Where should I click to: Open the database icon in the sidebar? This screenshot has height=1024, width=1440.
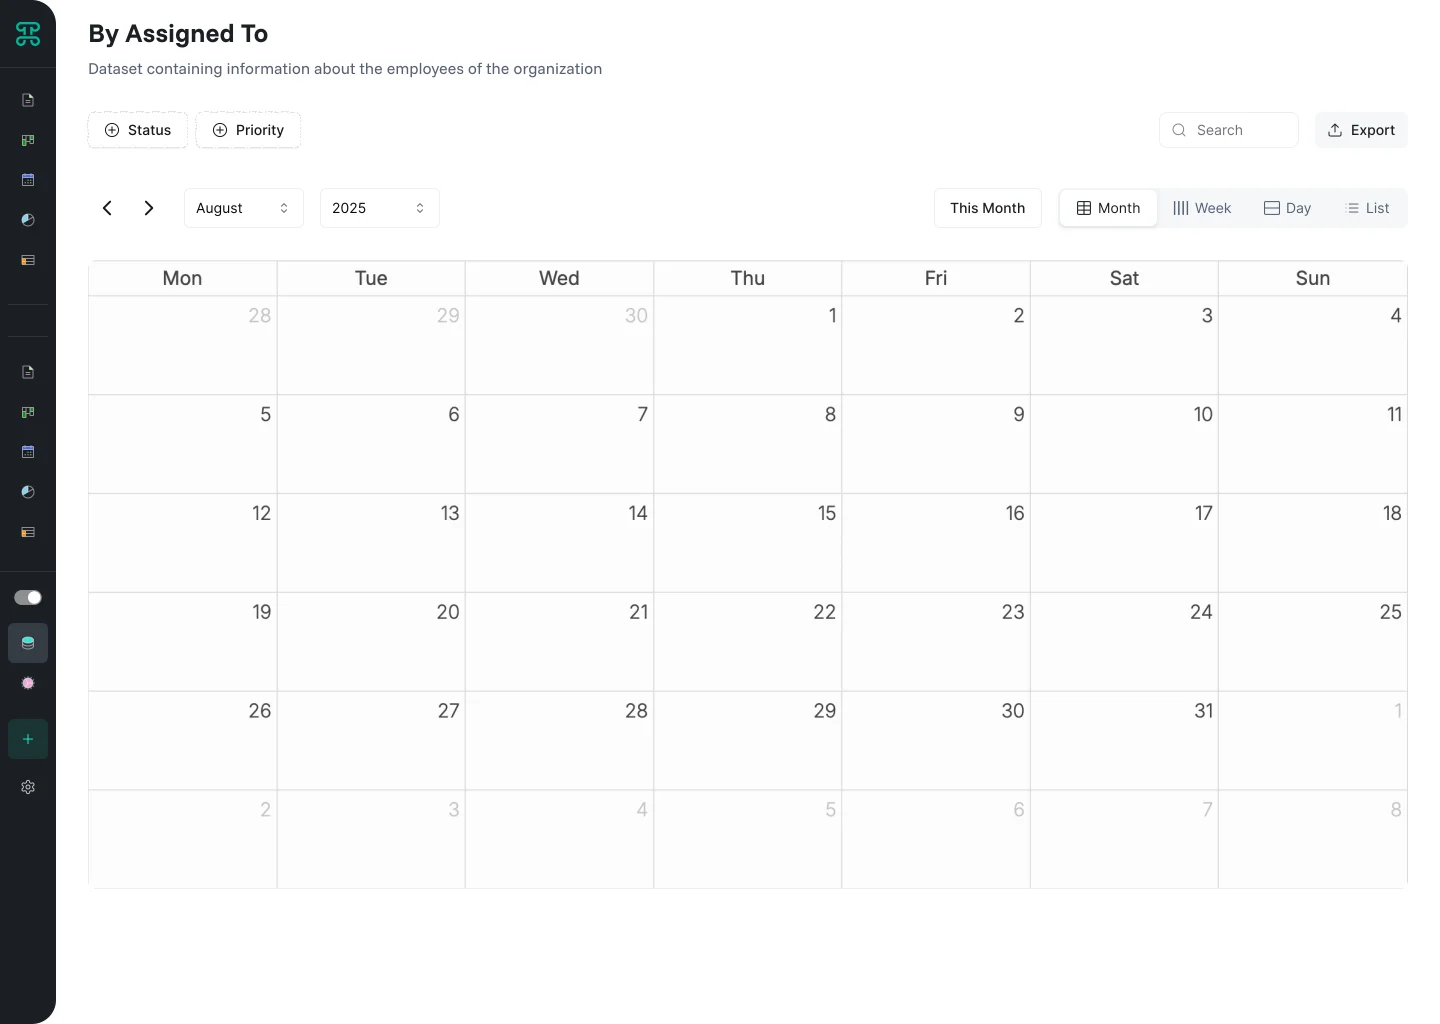[28, 643]
